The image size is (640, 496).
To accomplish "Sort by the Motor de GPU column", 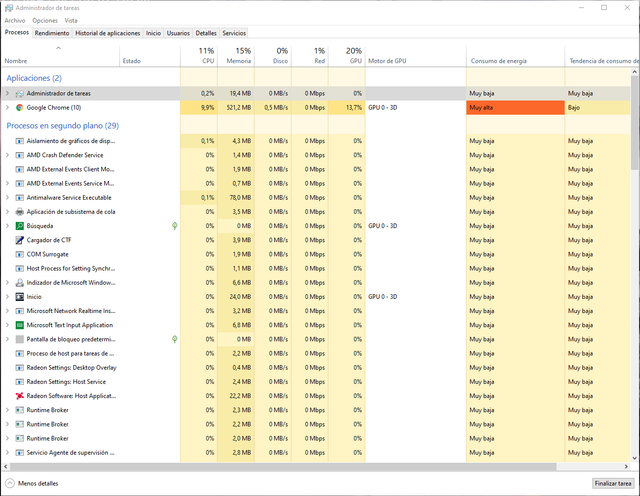I will 416,56.
